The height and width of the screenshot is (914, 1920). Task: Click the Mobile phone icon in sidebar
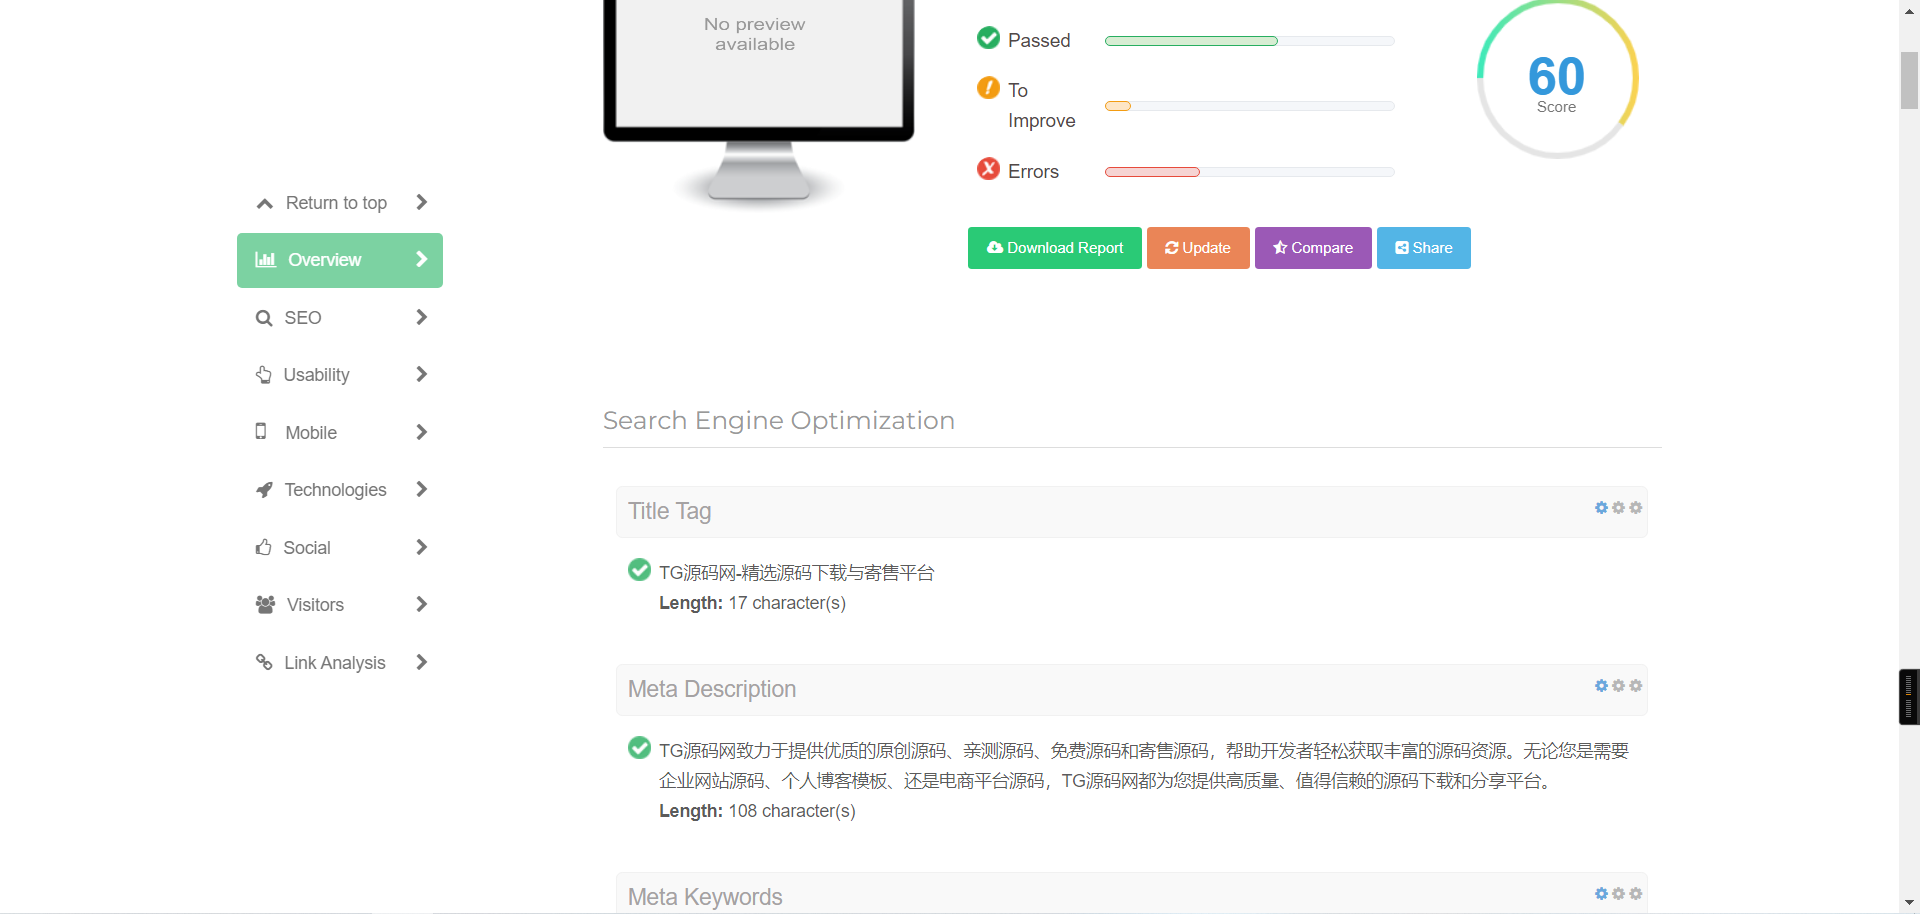point(261,431)
